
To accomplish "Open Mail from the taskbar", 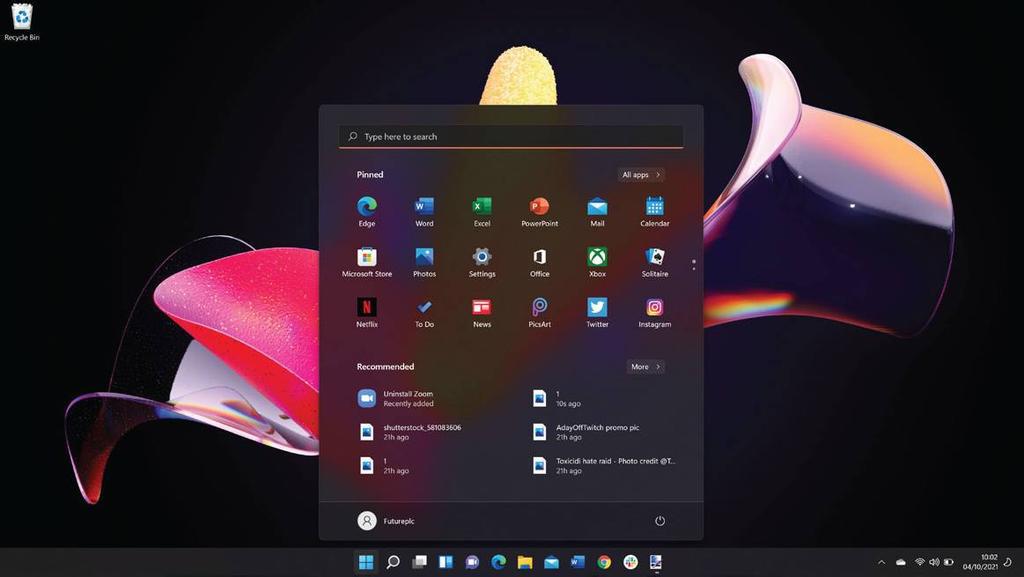I will tap(551, 562).
